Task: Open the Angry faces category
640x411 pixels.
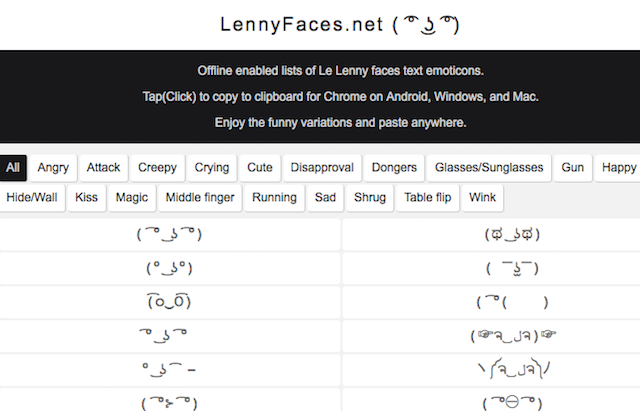Action: (x=53, y=168)
